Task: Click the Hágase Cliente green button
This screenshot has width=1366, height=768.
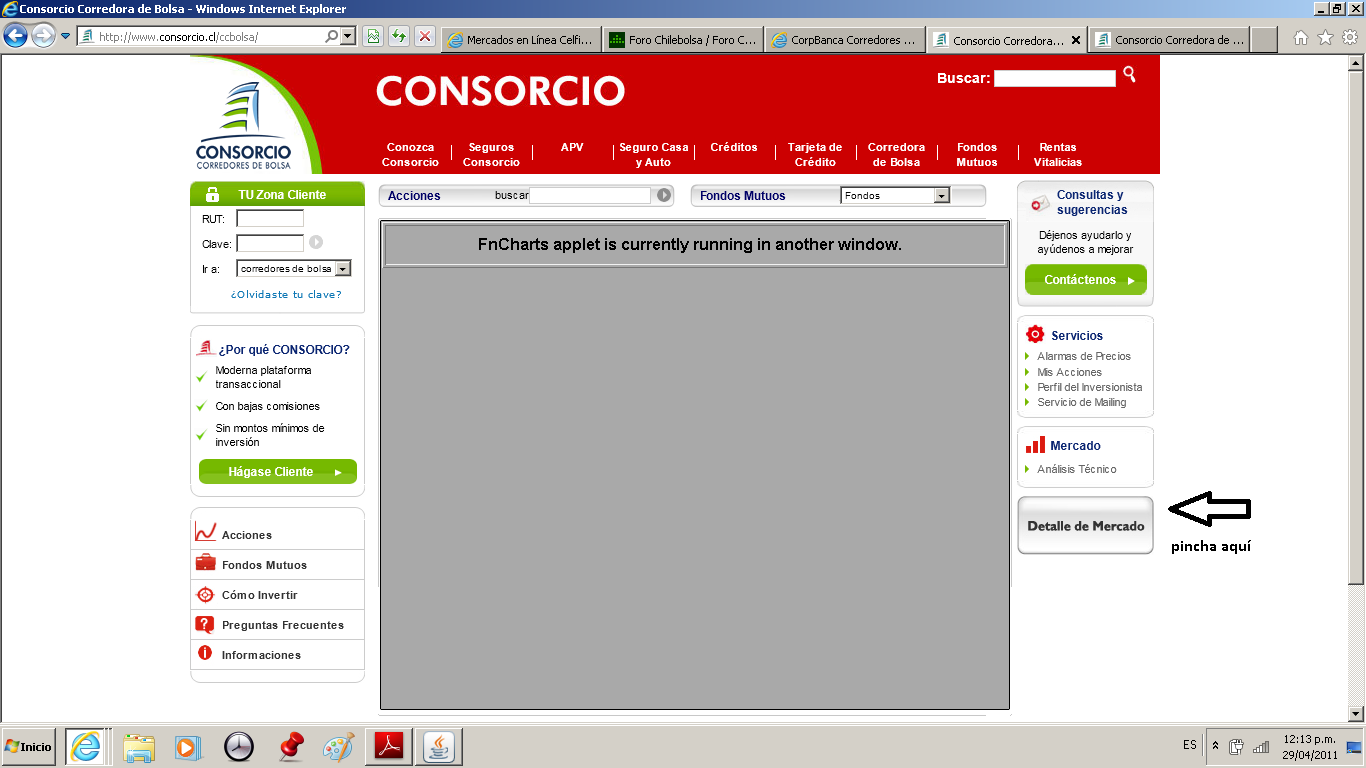Action: pos(278,472)
